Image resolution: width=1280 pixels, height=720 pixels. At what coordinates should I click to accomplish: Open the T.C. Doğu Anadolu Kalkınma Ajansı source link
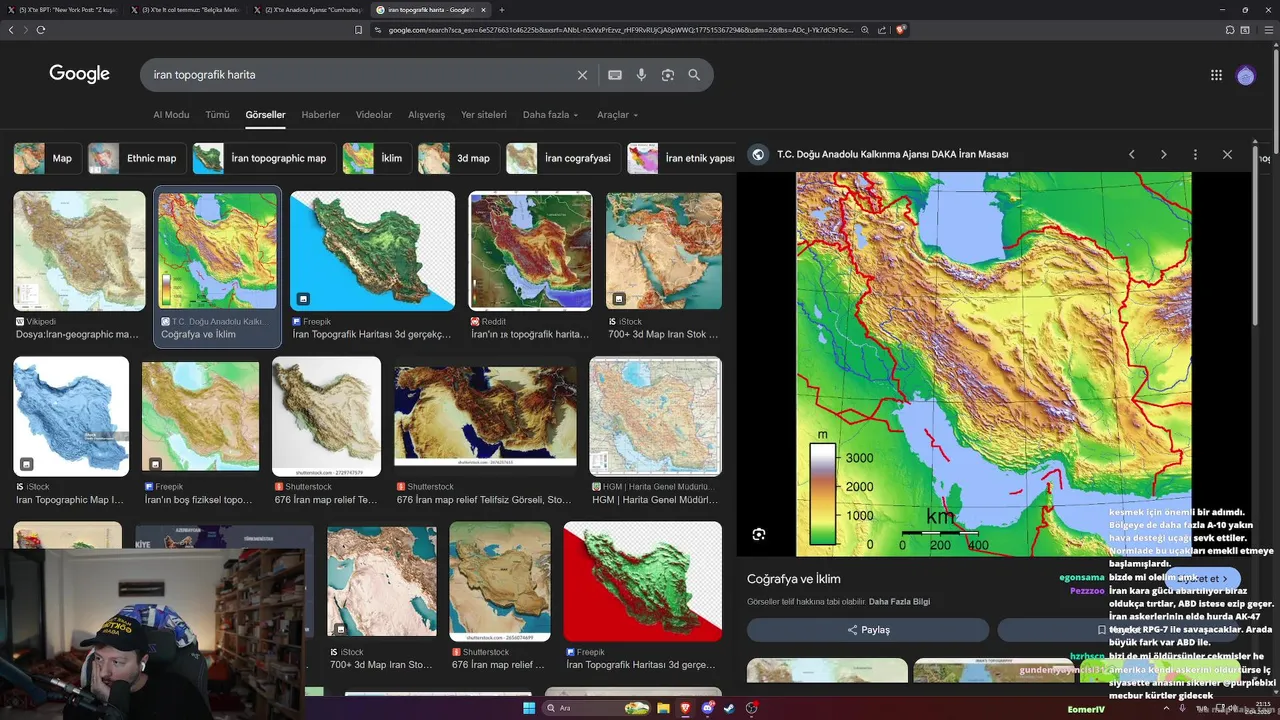click(892, 154)
